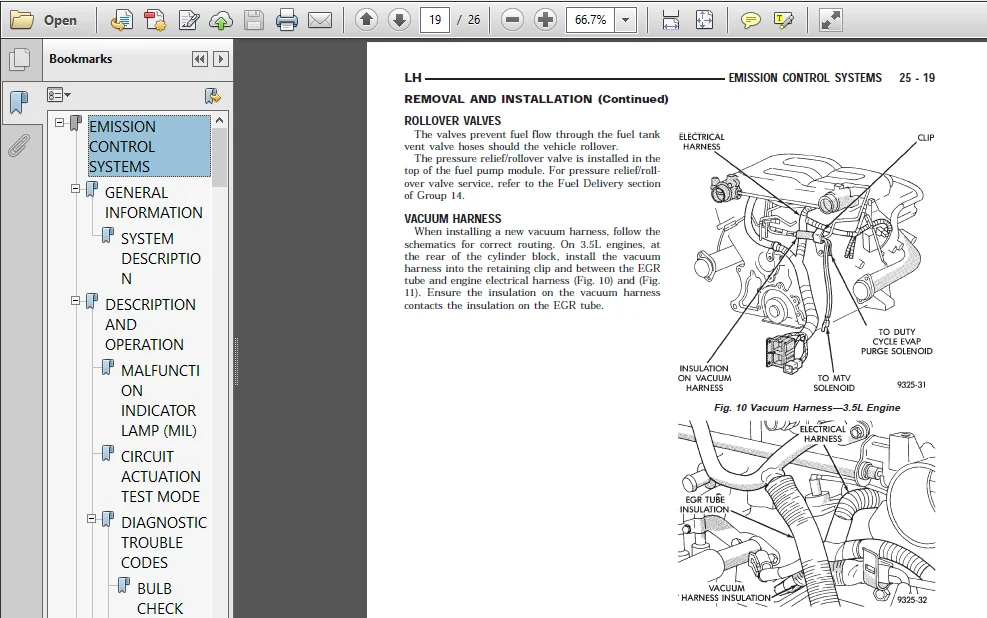The width and height of the screenshot is (987, 618).
Task: Go to previous page with up arrow
Action: [366, 20]
